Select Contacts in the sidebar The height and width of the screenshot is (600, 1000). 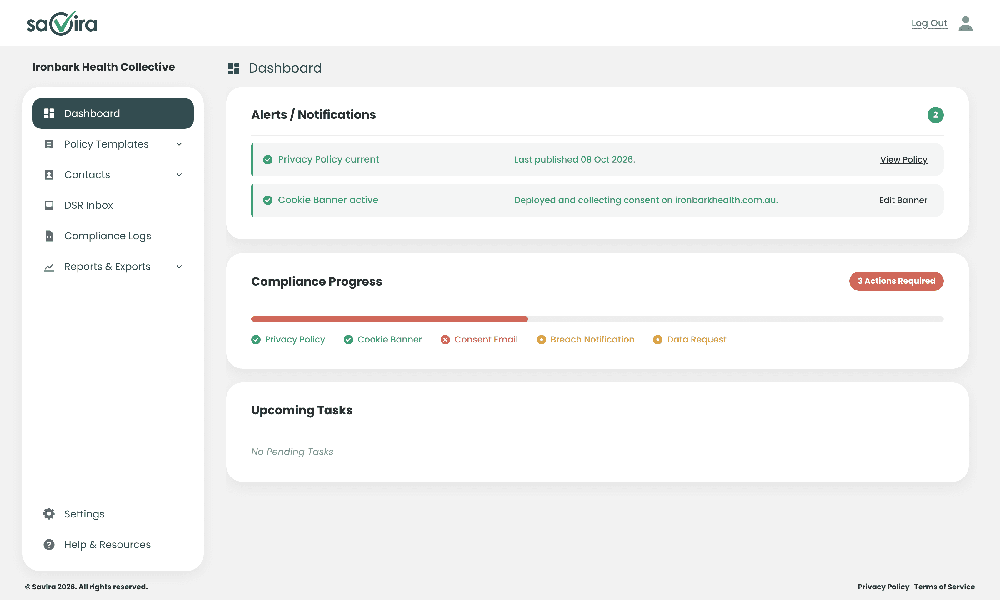coord(113,175)
